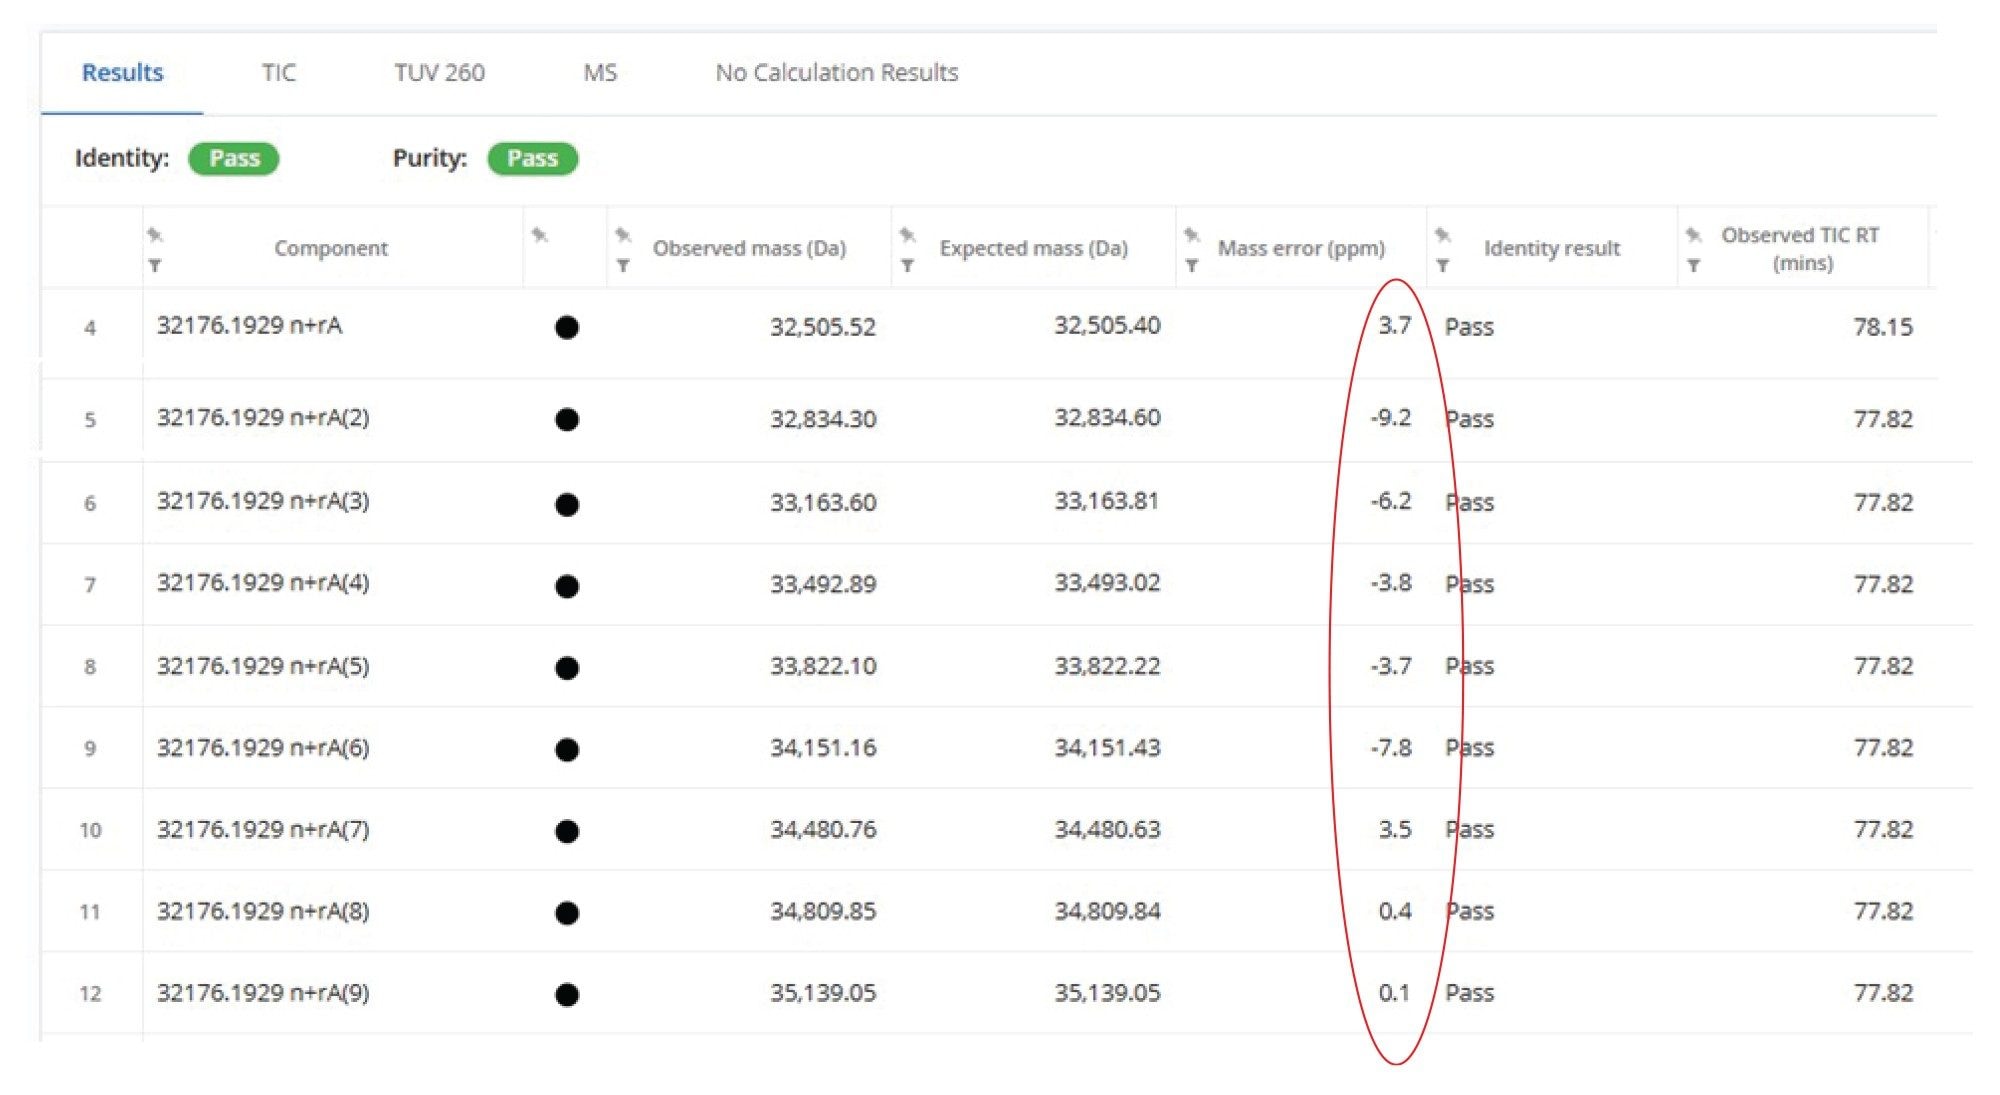Click status dot for n+rA(2) row
The image size is (2000, 1095).
point(567,419)
